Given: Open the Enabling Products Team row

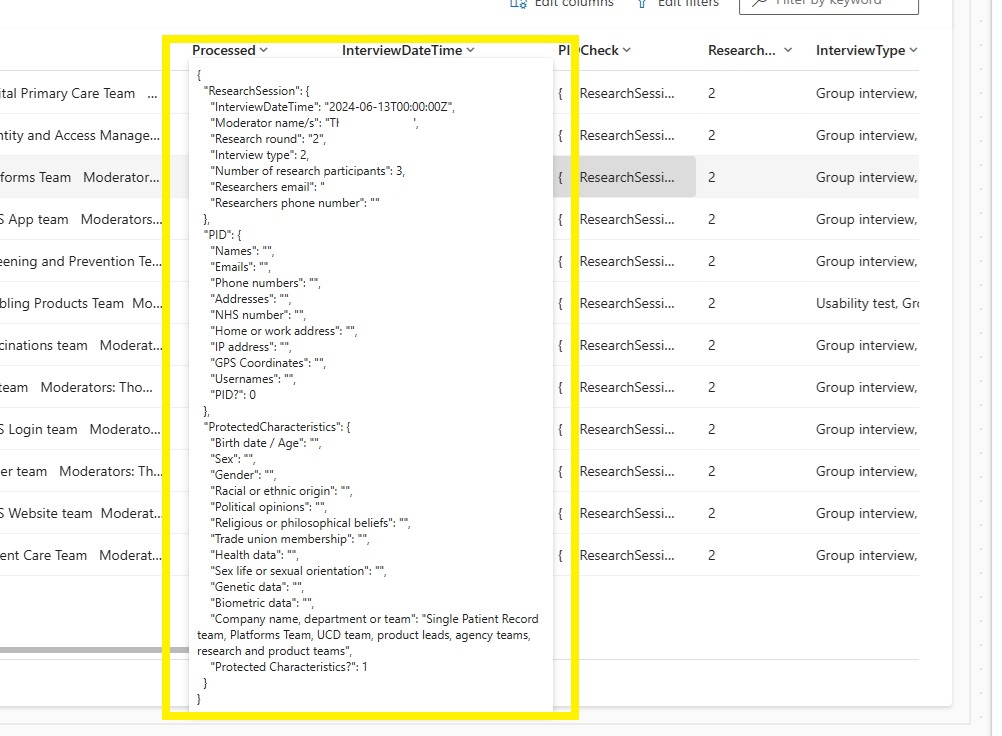Looking at the screenshot, I should click(x=62, y=303).
